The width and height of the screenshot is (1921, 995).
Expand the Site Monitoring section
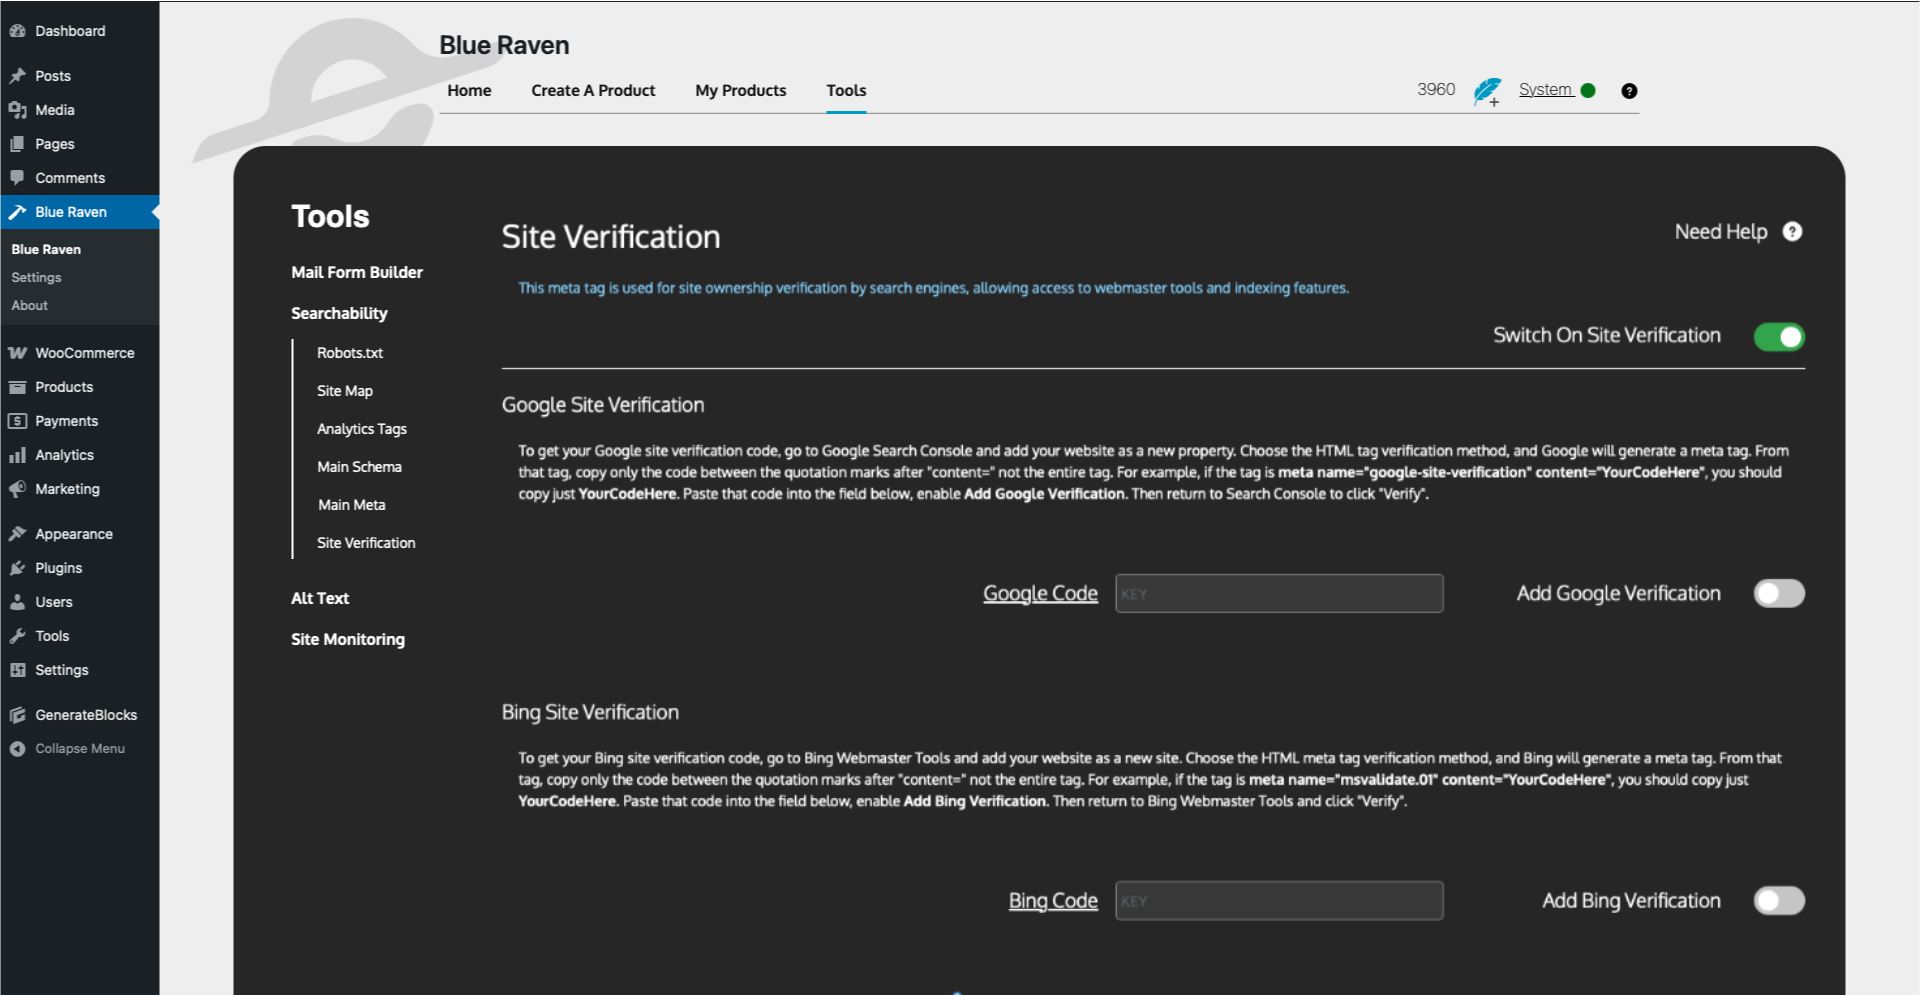click(348, 639)
